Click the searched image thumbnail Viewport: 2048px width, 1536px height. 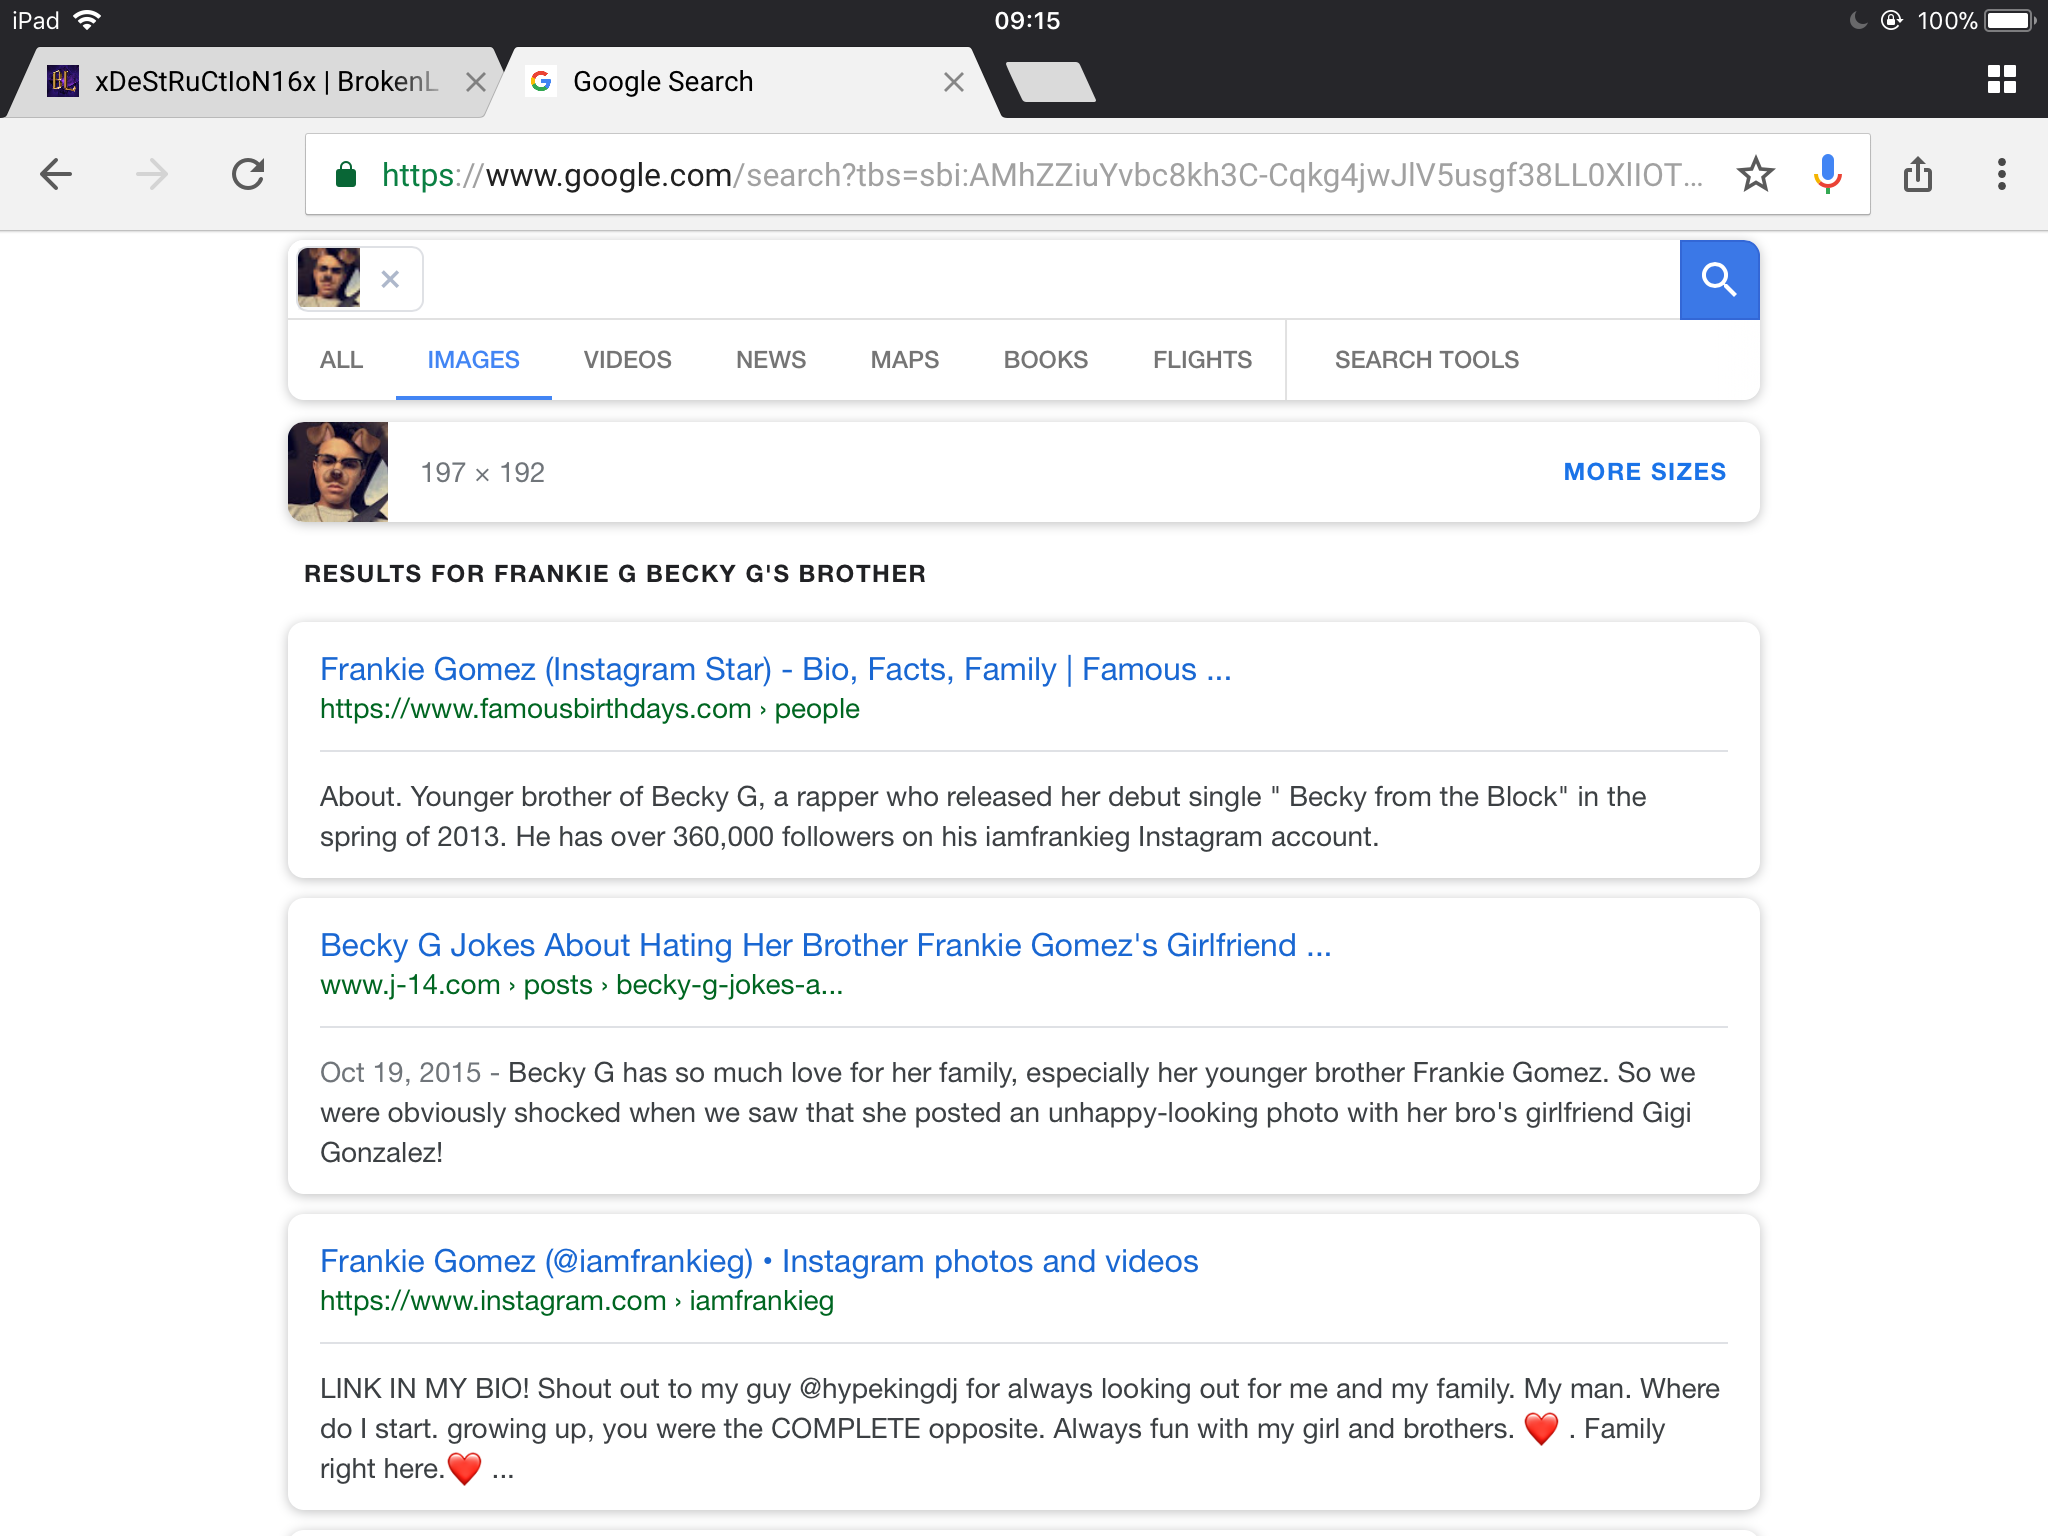pyautogui.click(x=338, y=472)
